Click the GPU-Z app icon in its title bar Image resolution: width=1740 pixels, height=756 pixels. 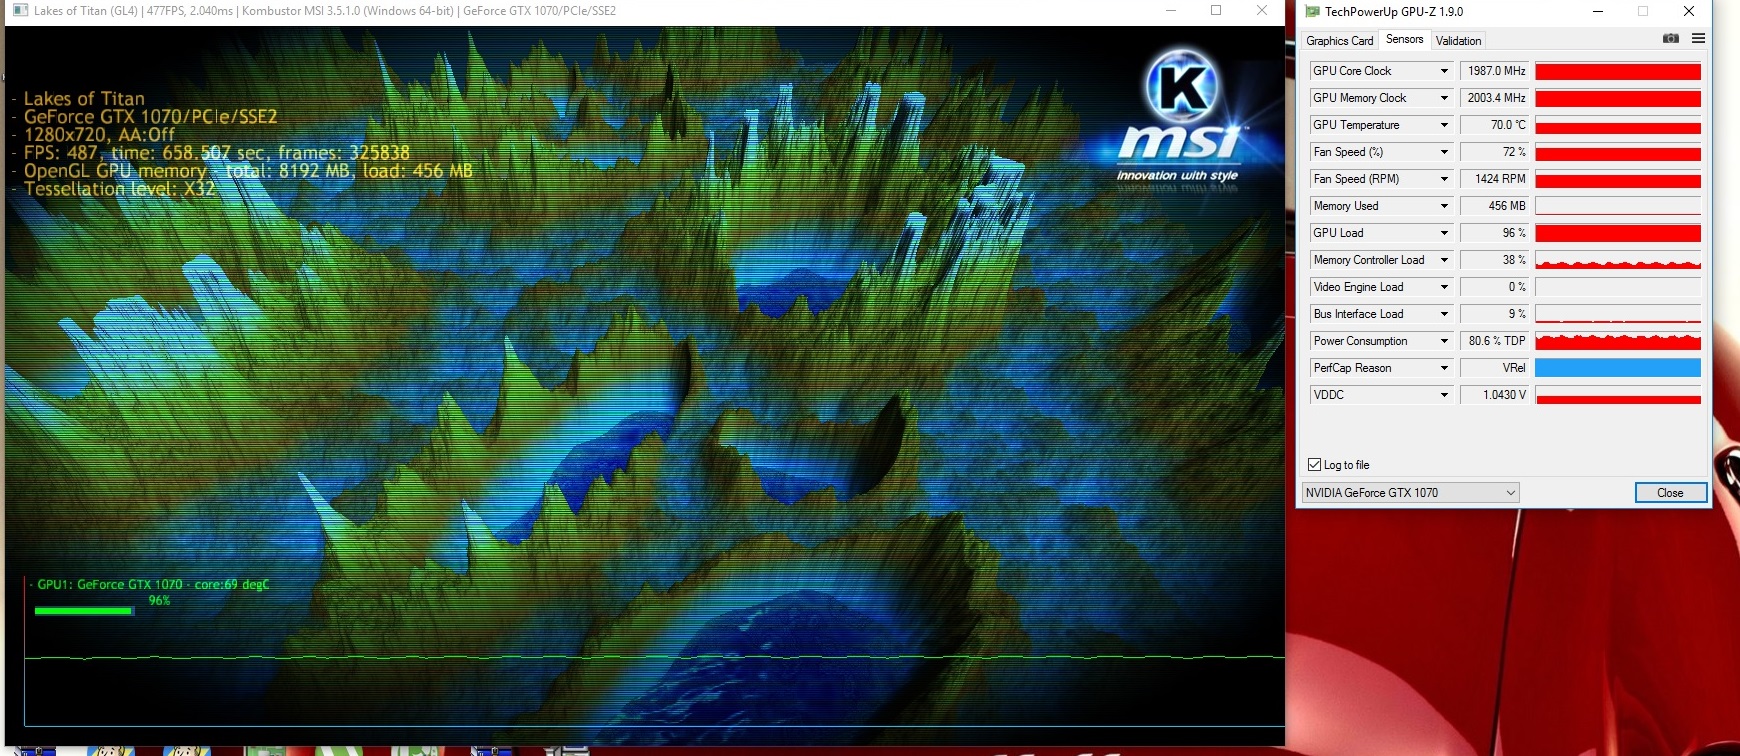[1312, 12]
